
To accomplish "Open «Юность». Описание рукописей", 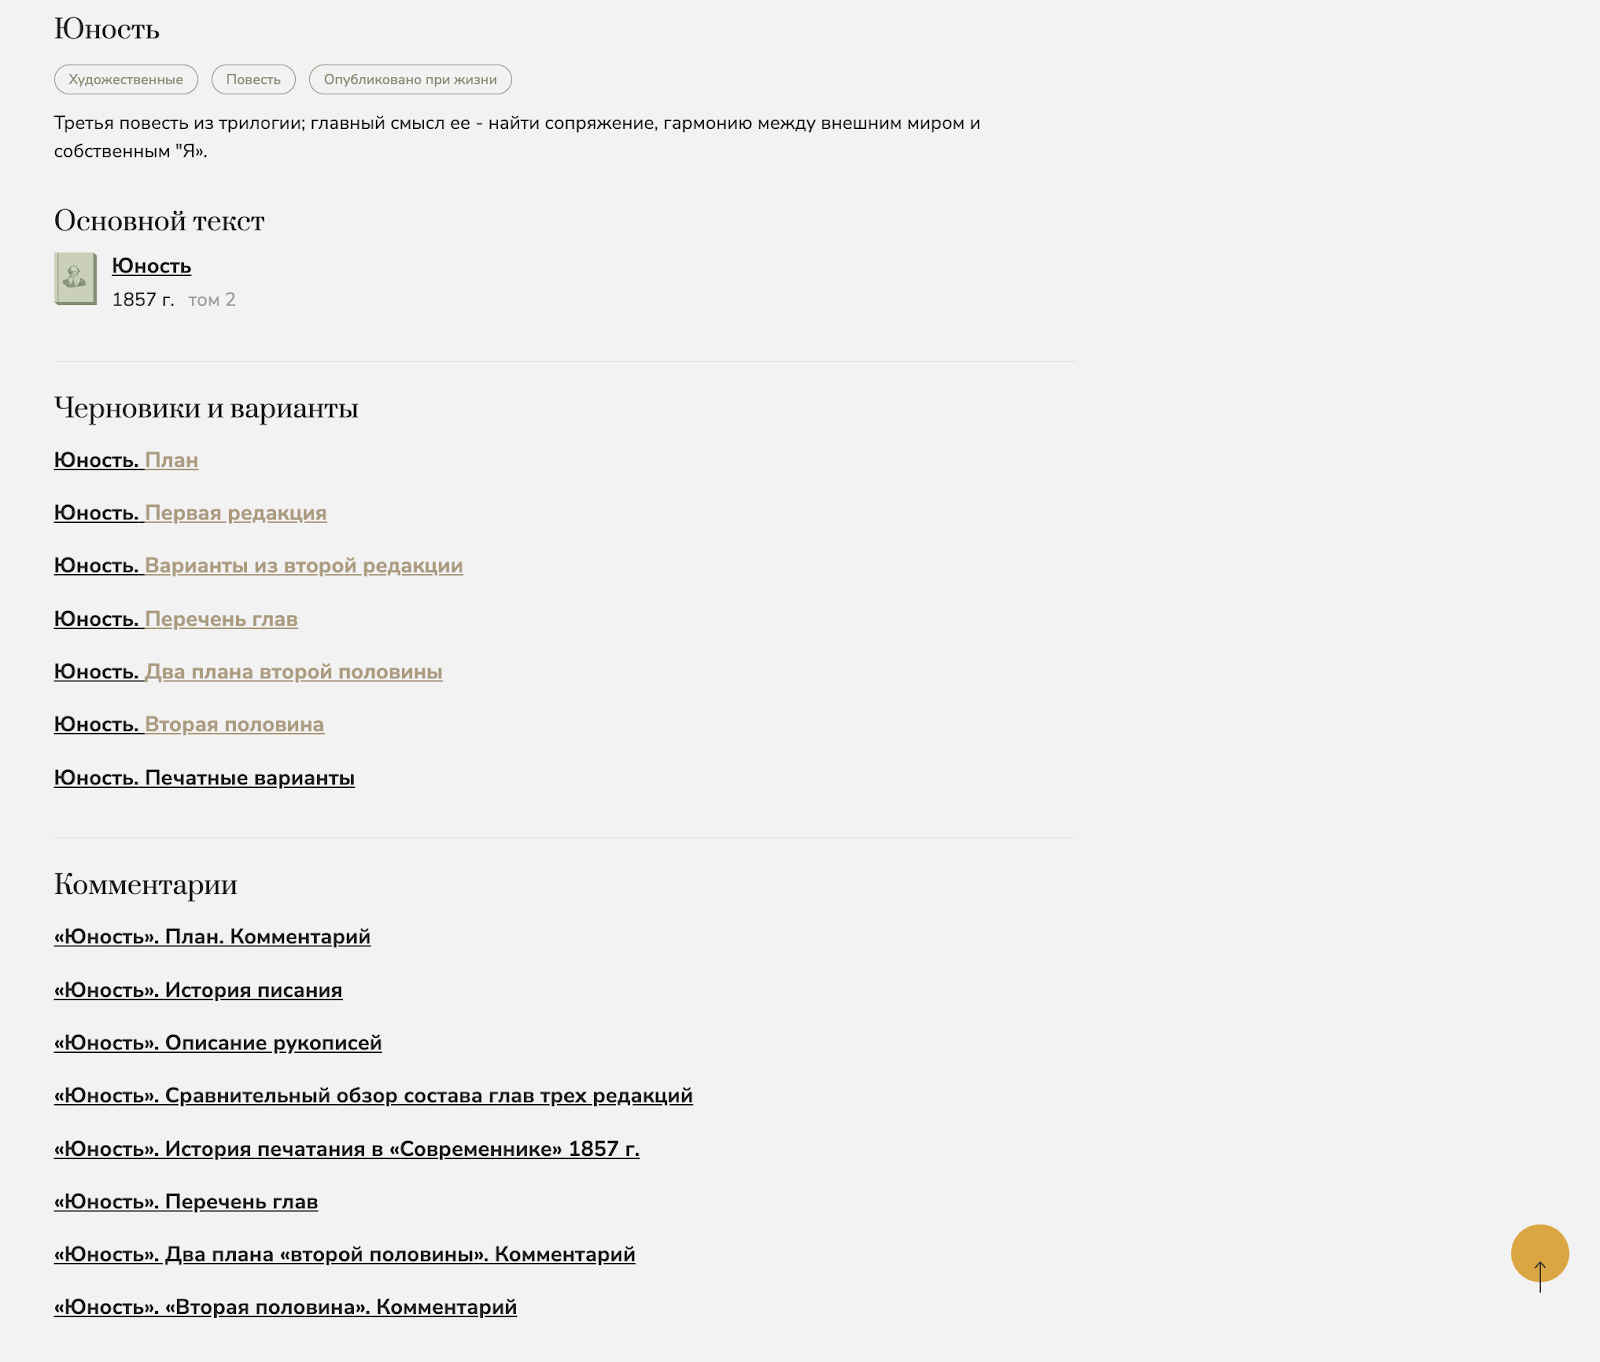I will [x=218, y=1043].
